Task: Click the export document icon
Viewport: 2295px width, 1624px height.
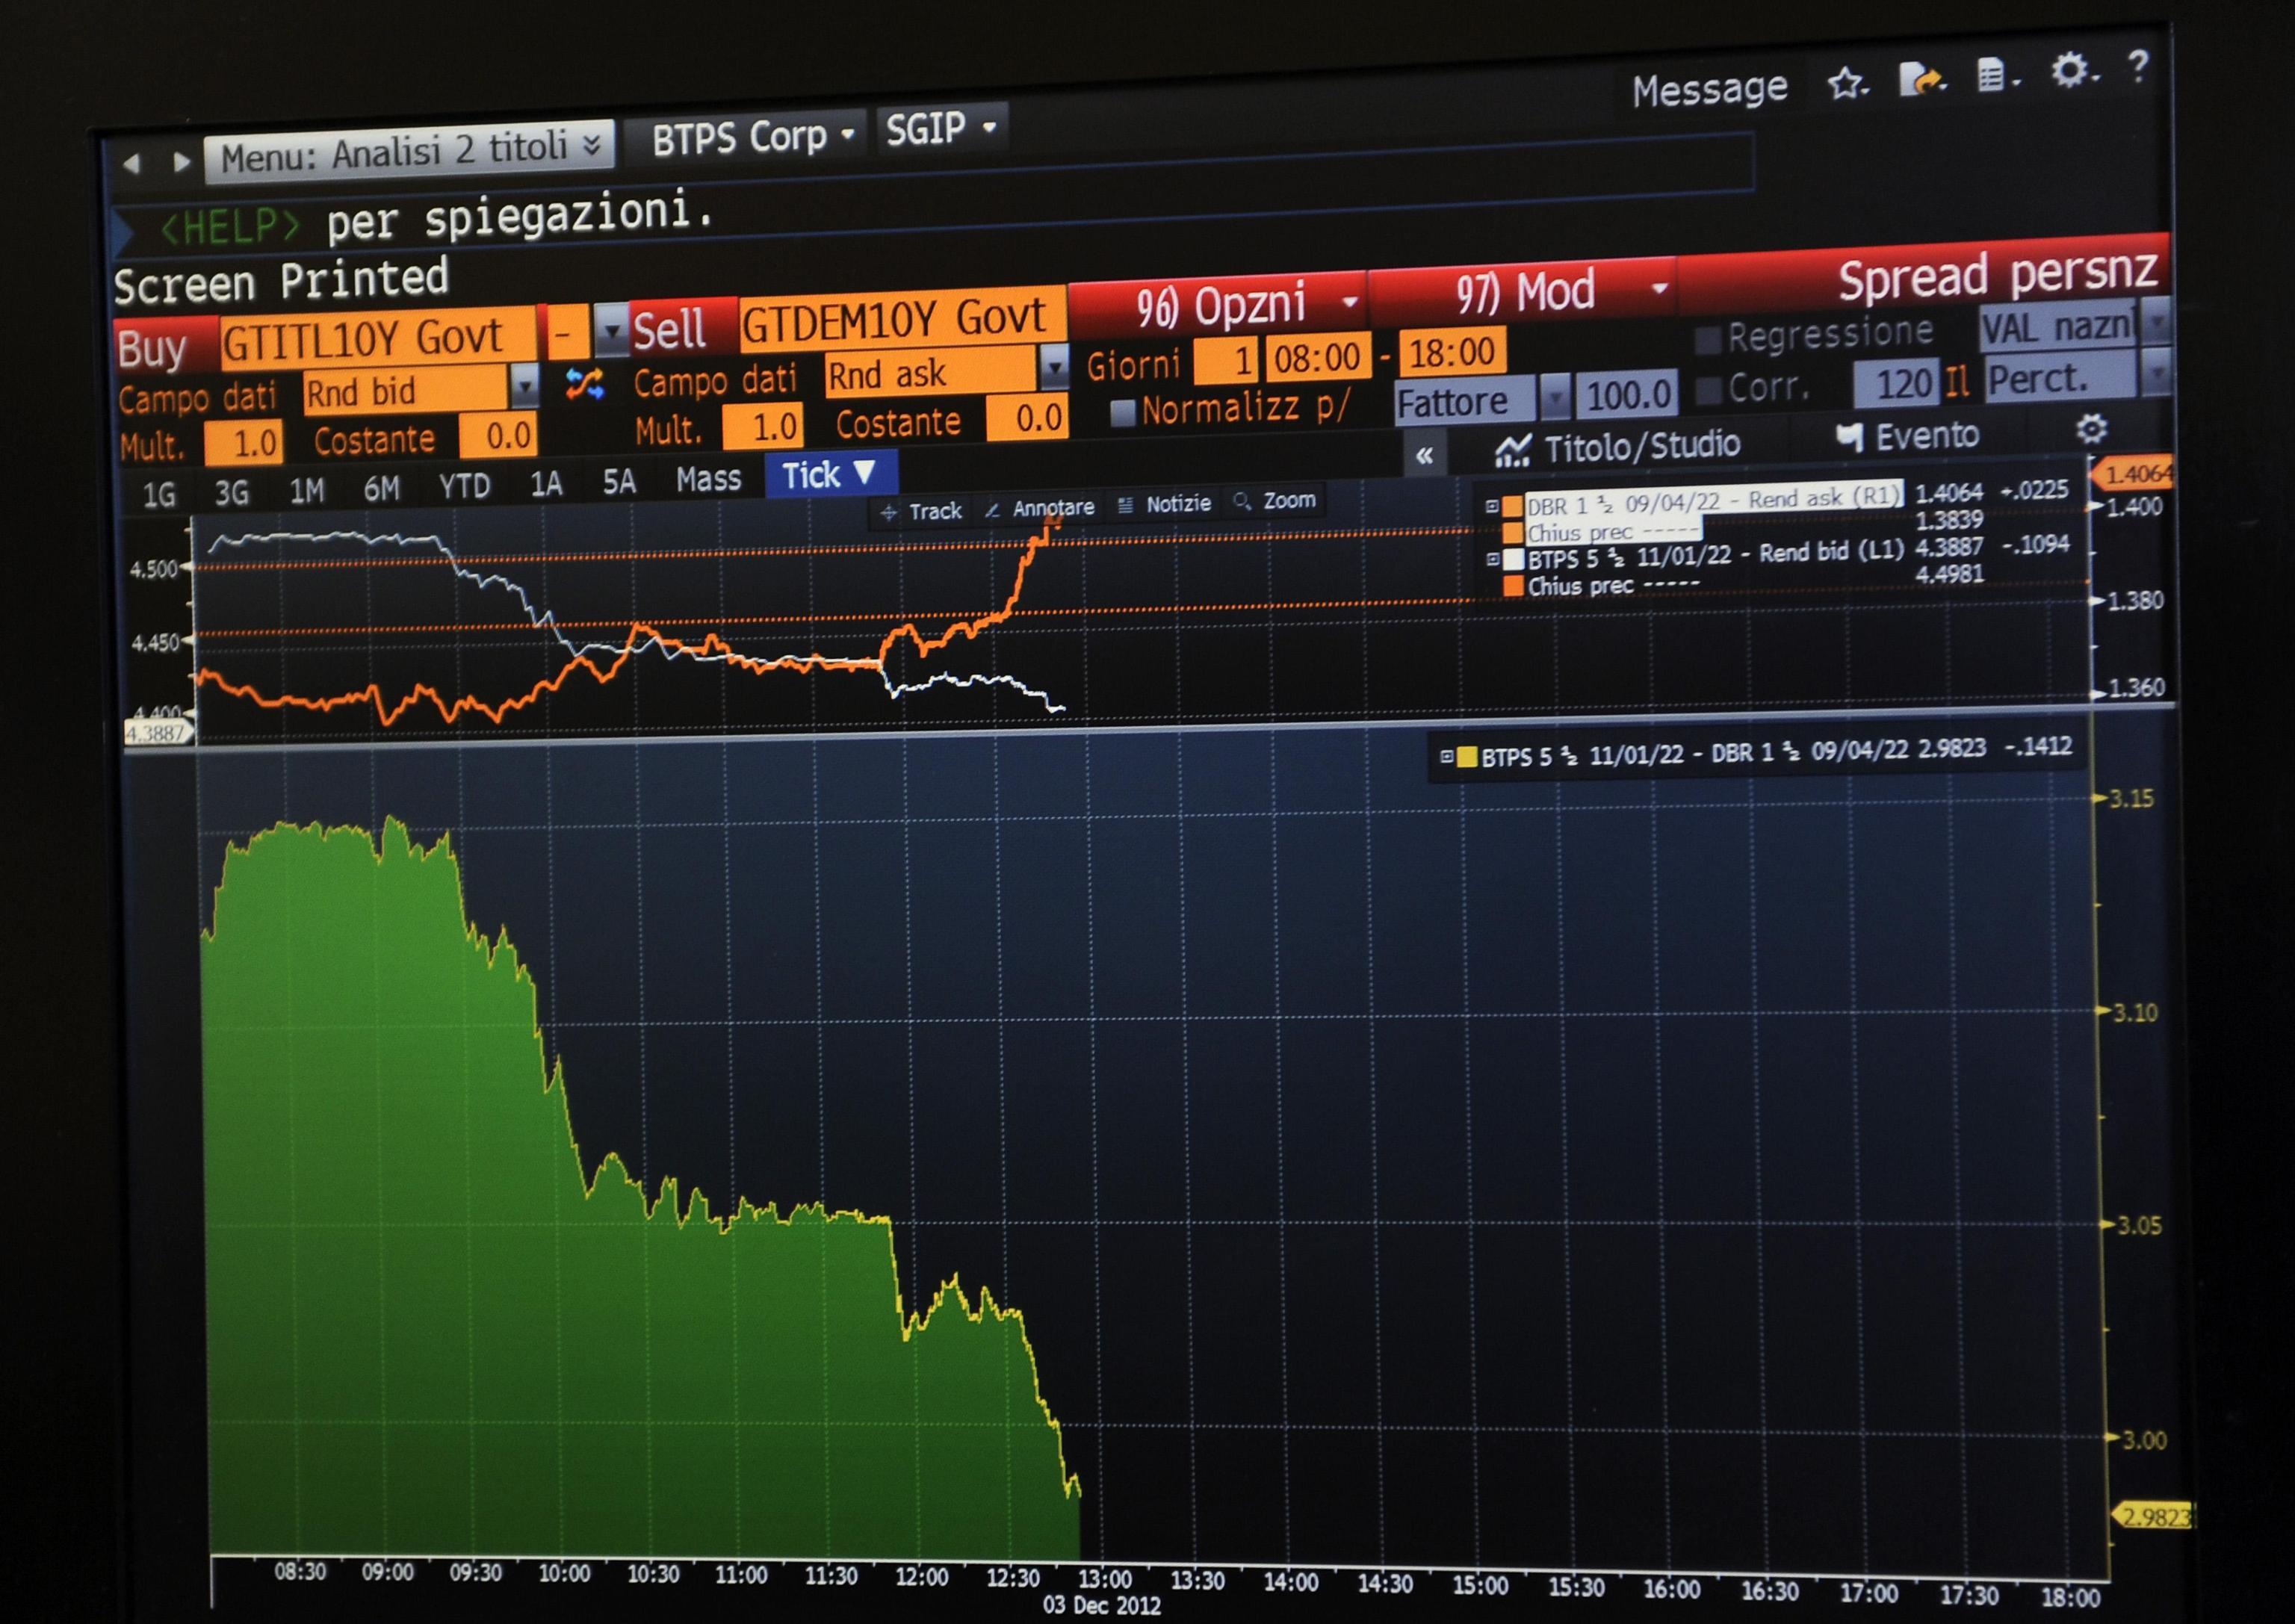Action: [x=1920, y=80]
